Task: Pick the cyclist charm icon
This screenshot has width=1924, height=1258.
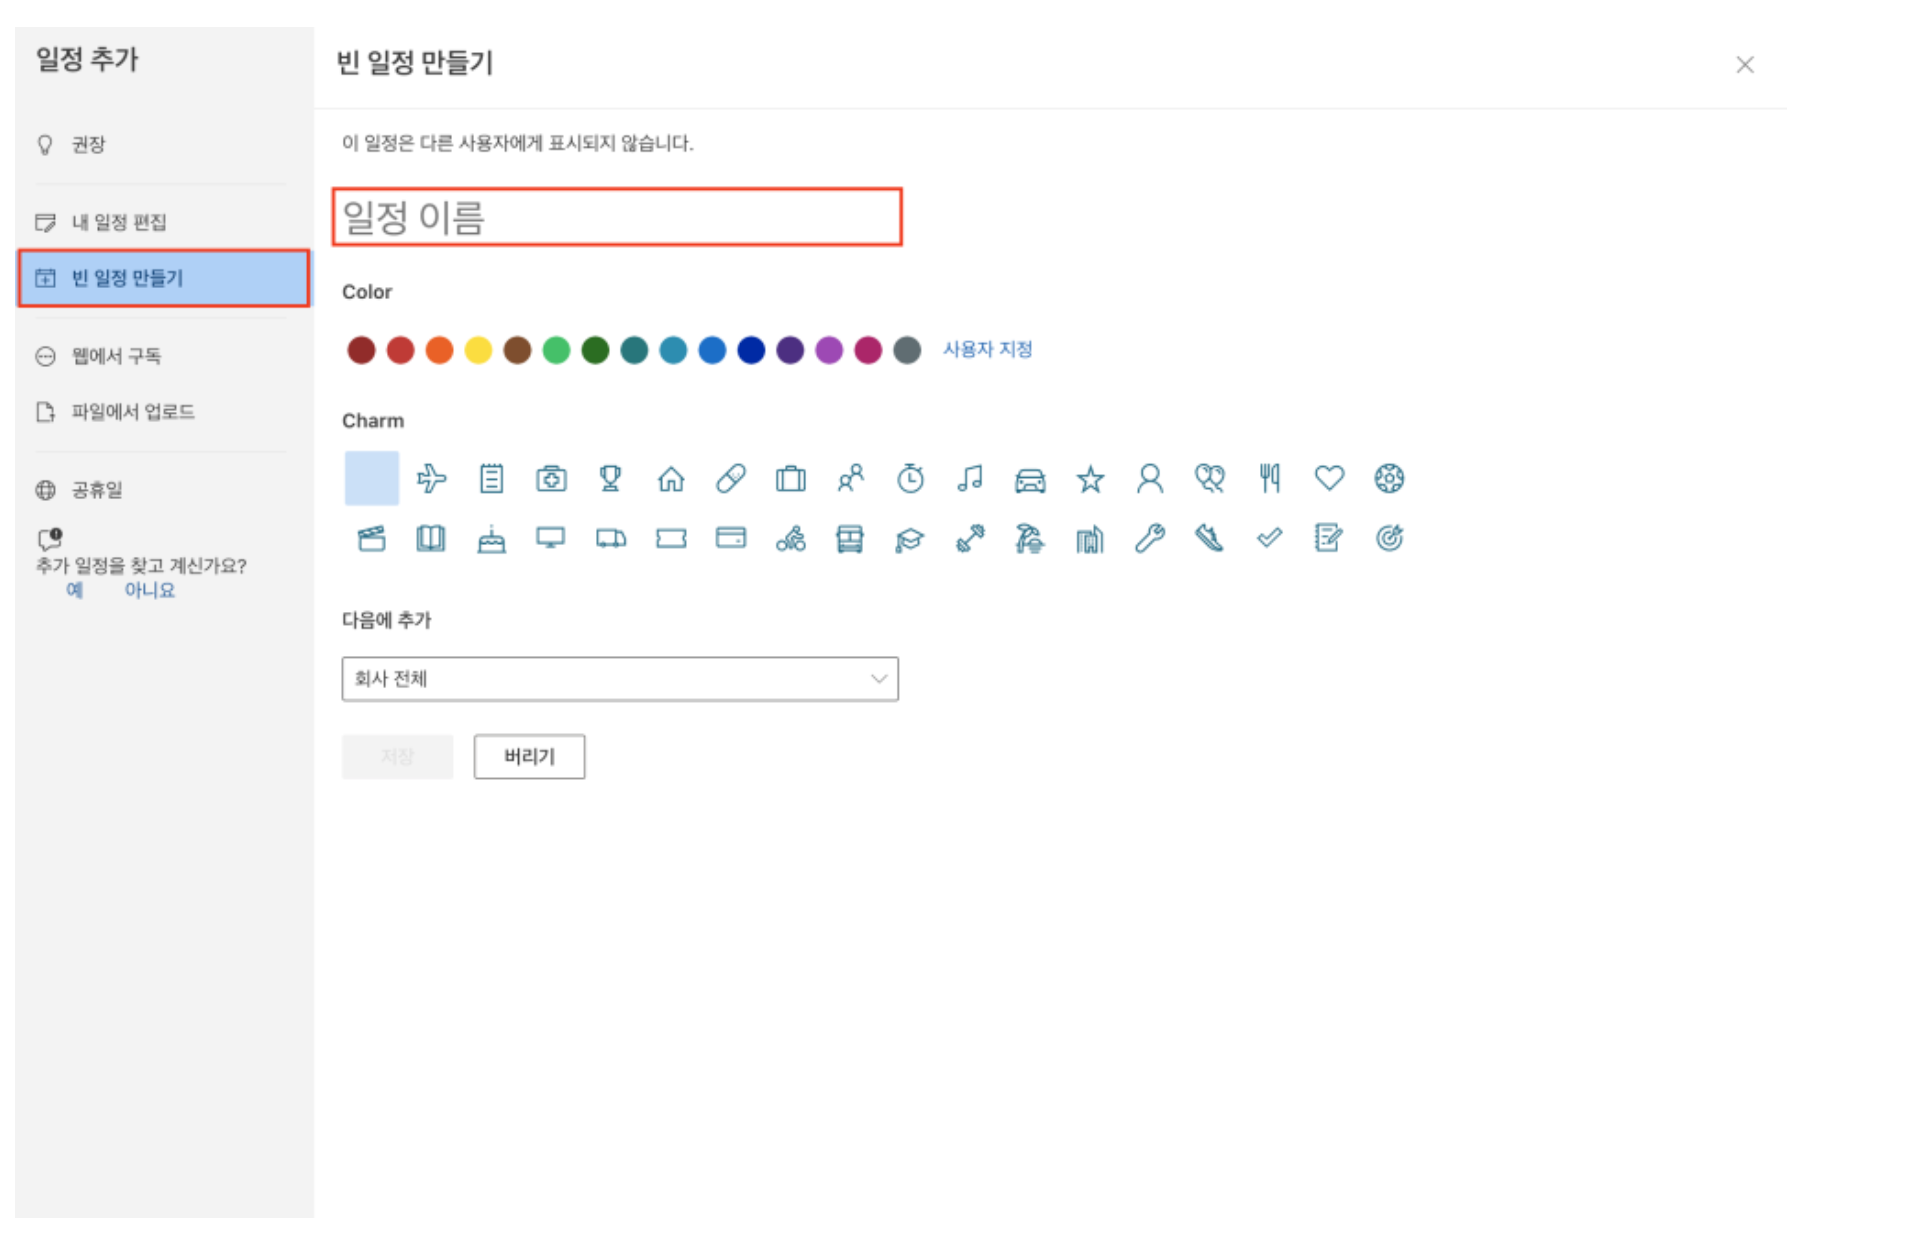Action: coord(791,539)
